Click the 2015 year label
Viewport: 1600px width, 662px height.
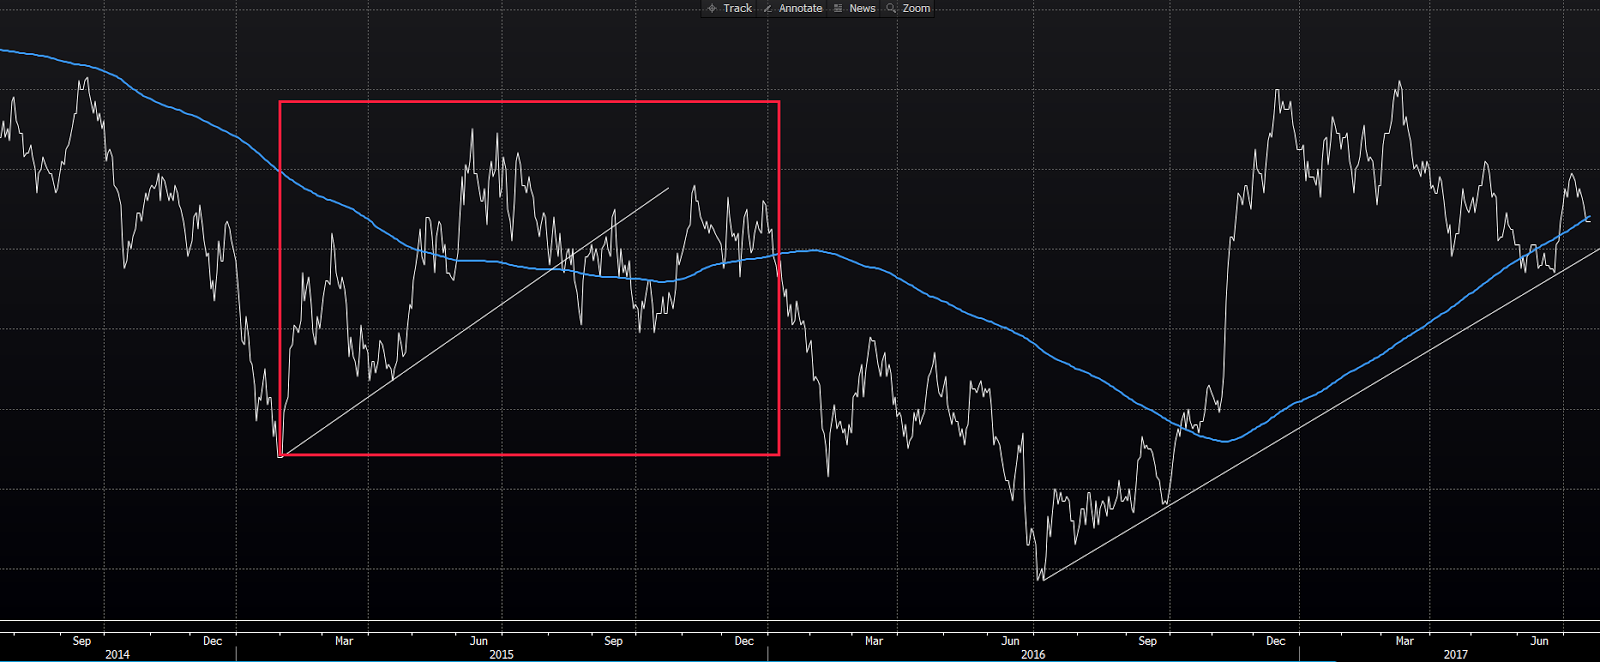coord(501,654)
